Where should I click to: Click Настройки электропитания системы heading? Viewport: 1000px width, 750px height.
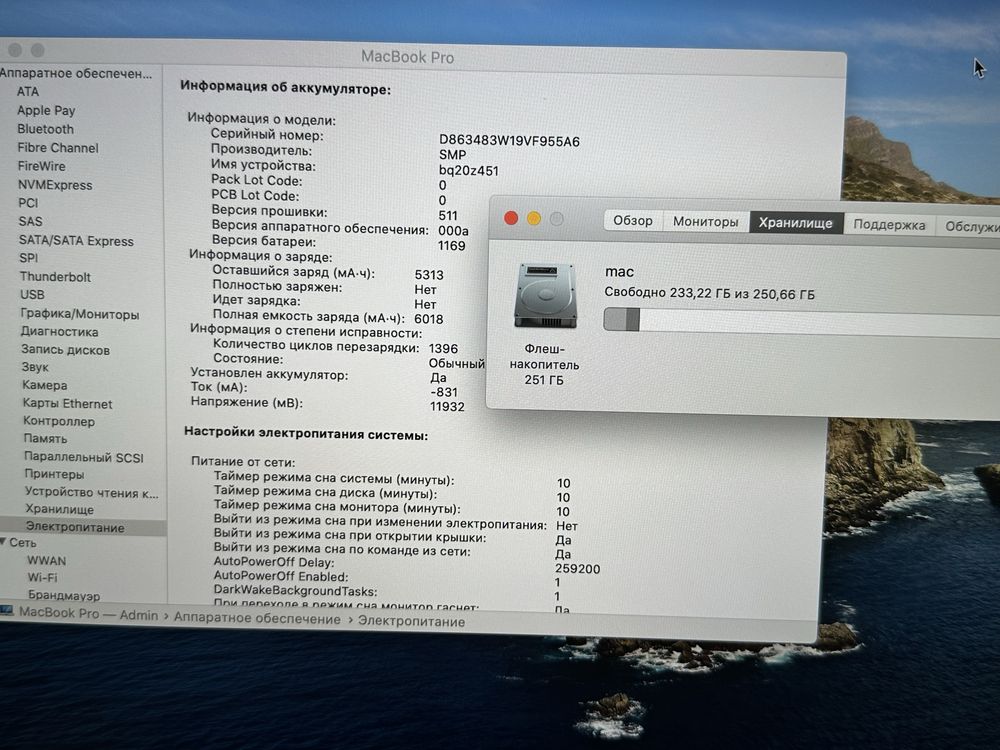[306, 433]
